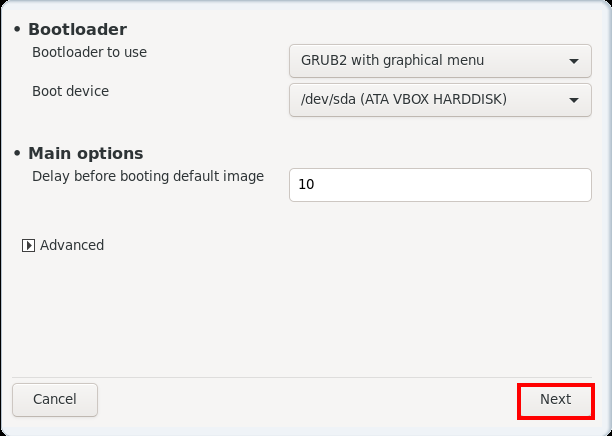Select the '/dev/sda (ATA VBOX HARDDISK)' text
The height and width of the screenshot is (436, 612).
coord(404,100)
